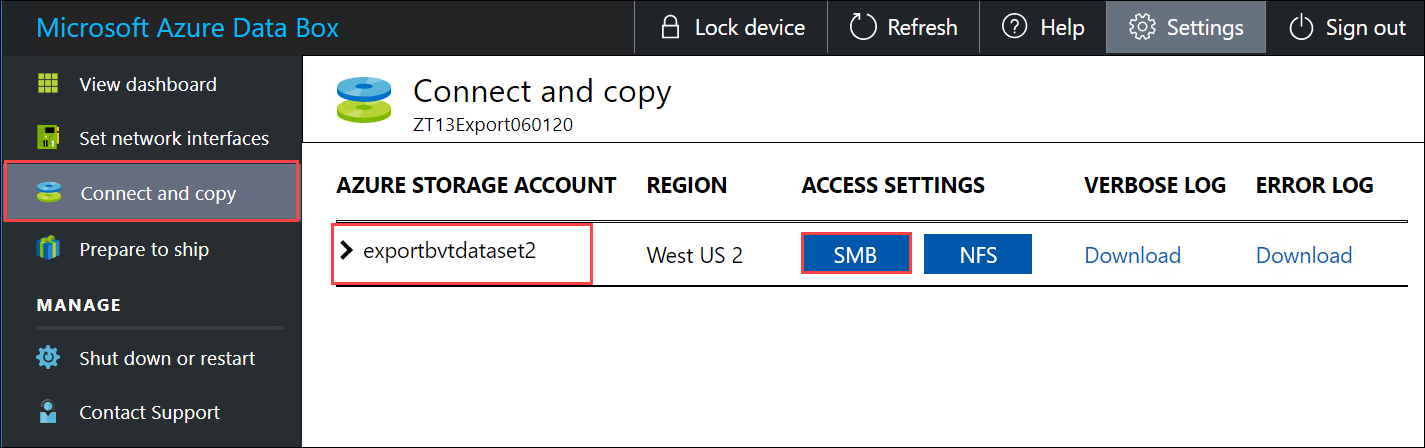Viewport: 1425px width, 448px height.
Task: Click the Shut down or restart gear icon
Action: click(x=47, y=358)
